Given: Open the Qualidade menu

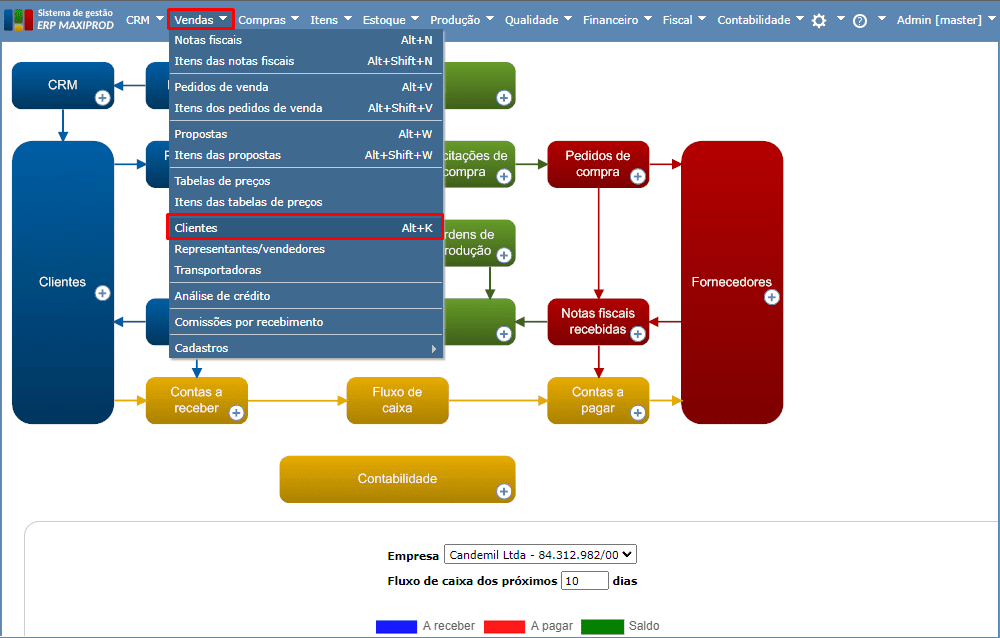Looking at the screenshot, I should click(x=538, y=20).
